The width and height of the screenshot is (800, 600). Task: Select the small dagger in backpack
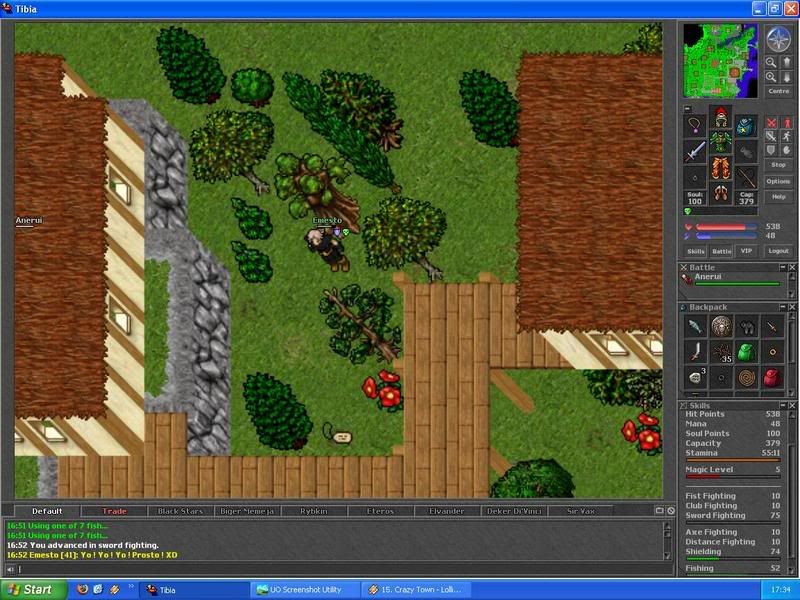(772, 327)
